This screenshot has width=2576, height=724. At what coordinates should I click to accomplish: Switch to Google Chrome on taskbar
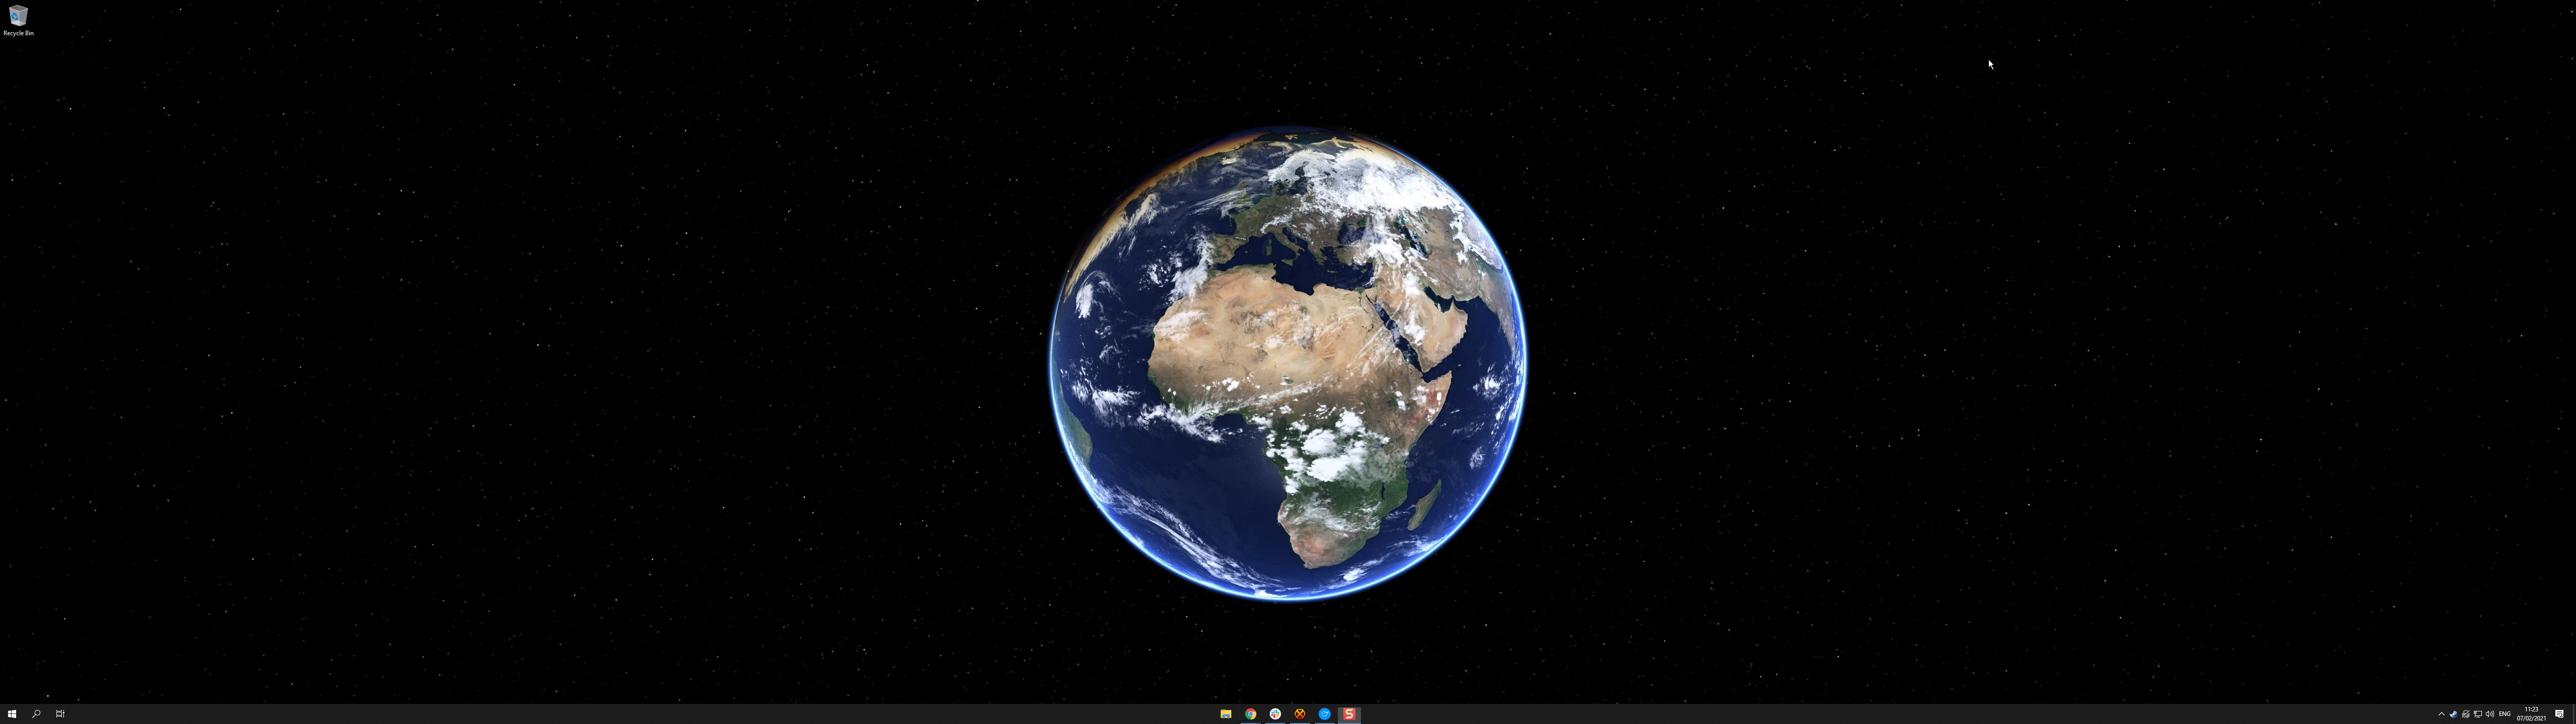pyautogui.click(x=1250, y=714)
